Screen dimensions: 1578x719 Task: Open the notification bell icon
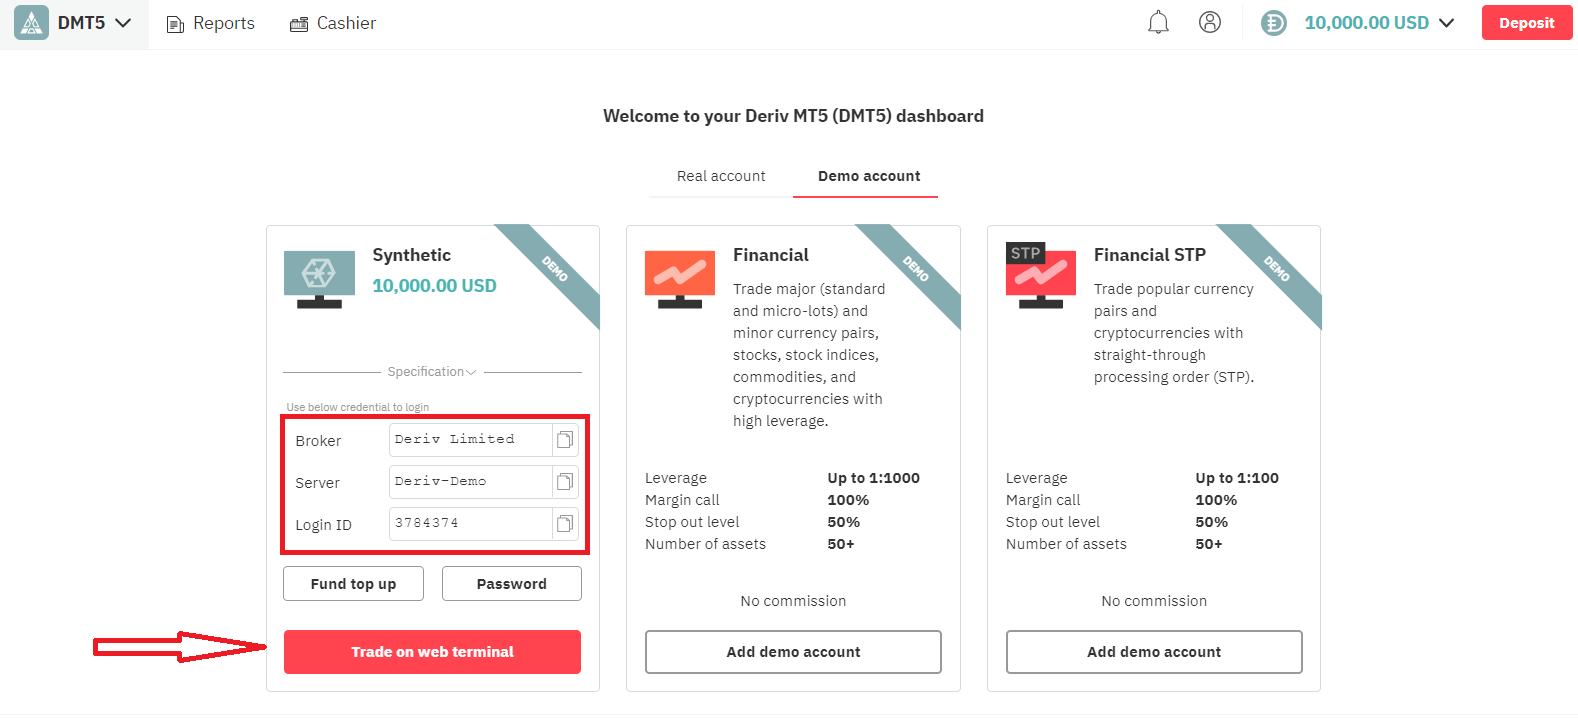coord(1158,21)
